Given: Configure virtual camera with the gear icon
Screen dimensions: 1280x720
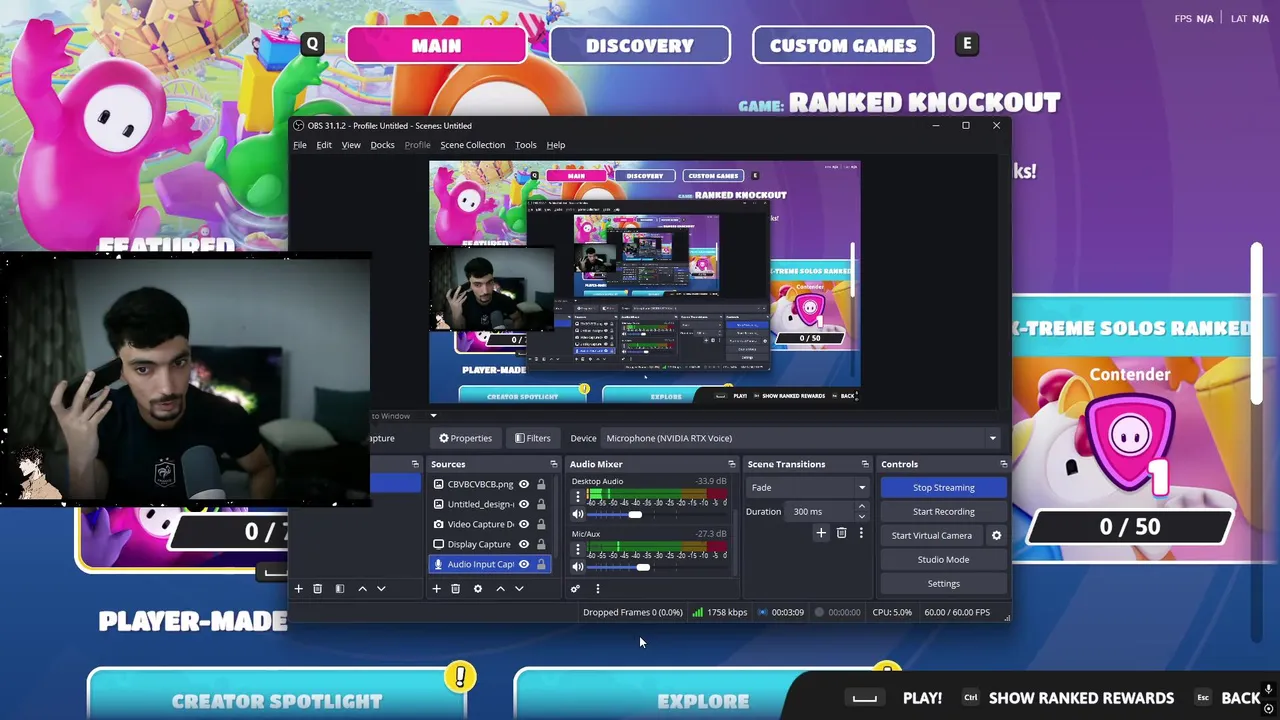Looking at the screenshot, I should pos(996,536).
